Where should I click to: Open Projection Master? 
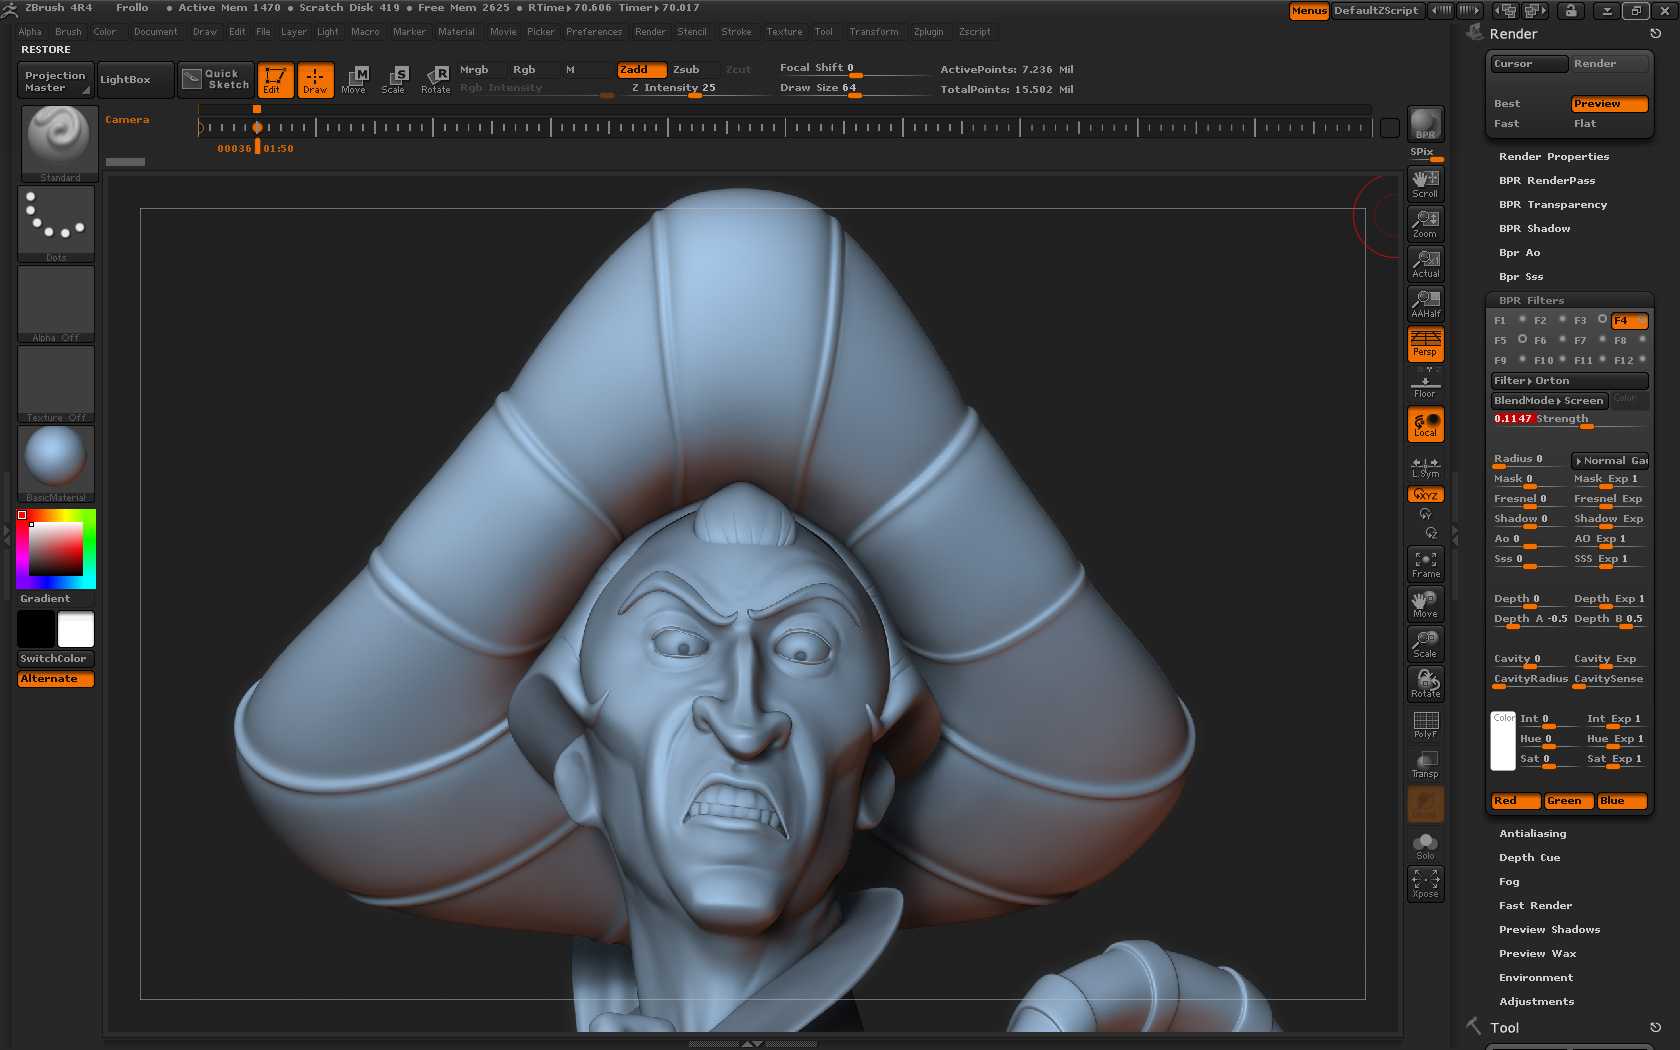[x=55, y=80]
